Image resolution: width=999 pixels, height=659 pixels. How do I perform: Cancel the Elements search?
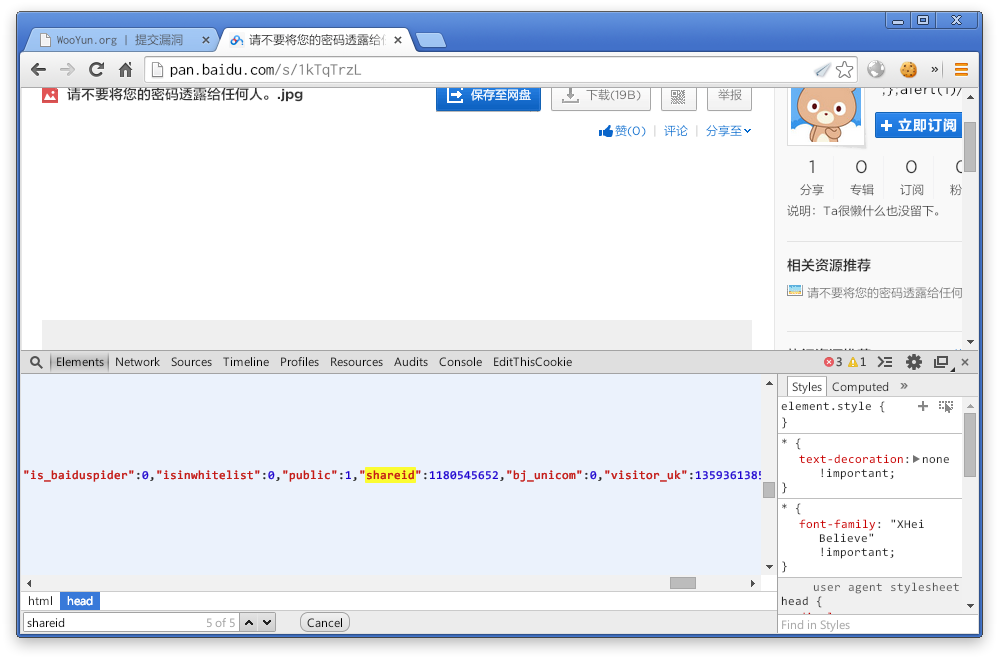(x=324, y=623)
